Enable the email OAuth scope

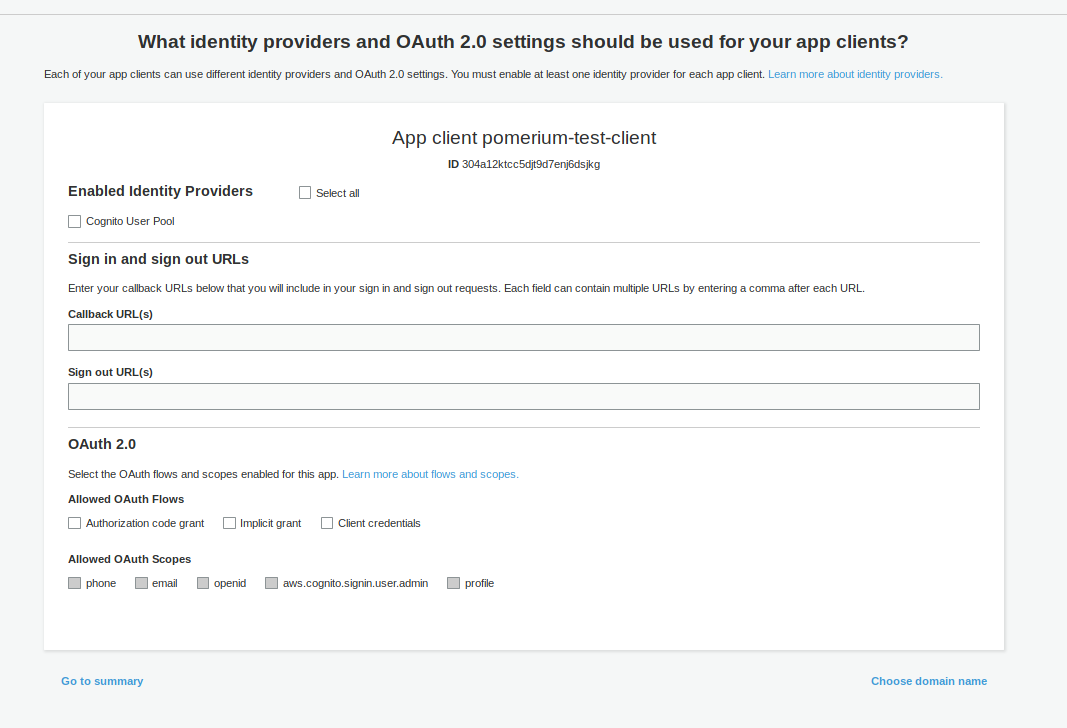141,582
